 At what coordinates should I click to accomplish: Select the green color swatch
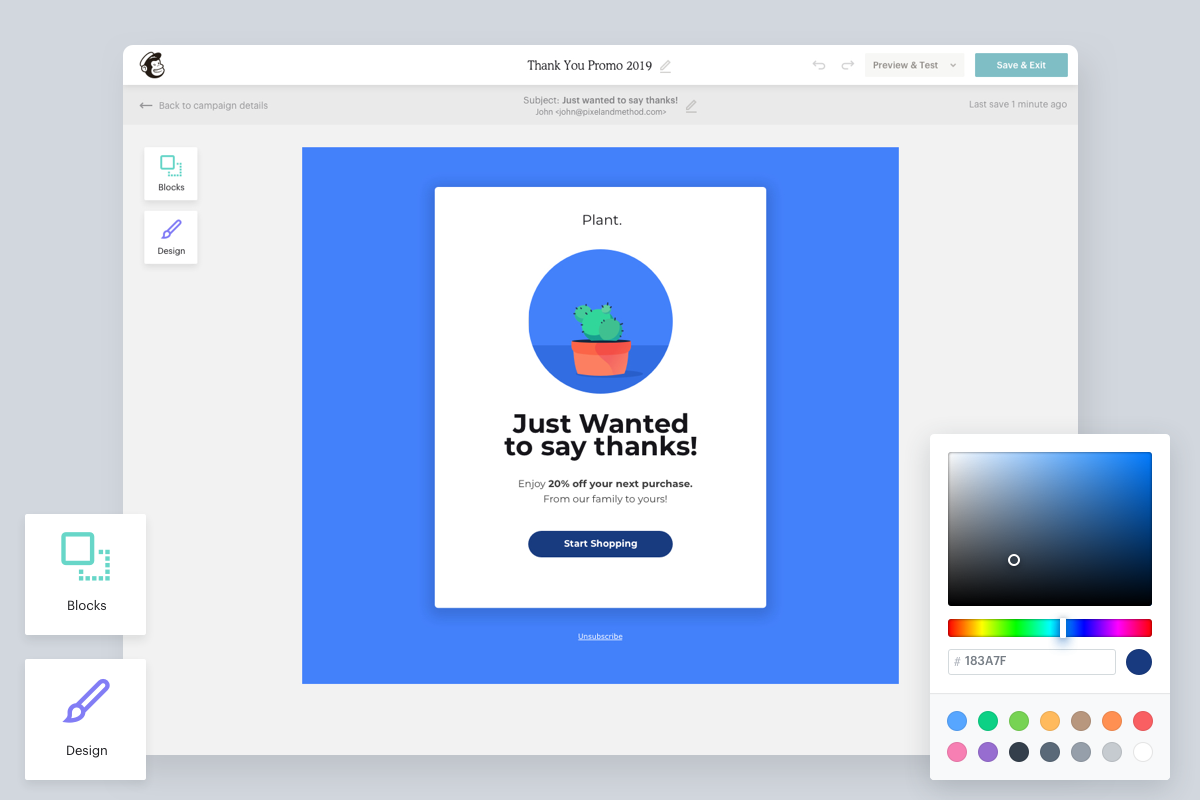[x=987, y=720]
